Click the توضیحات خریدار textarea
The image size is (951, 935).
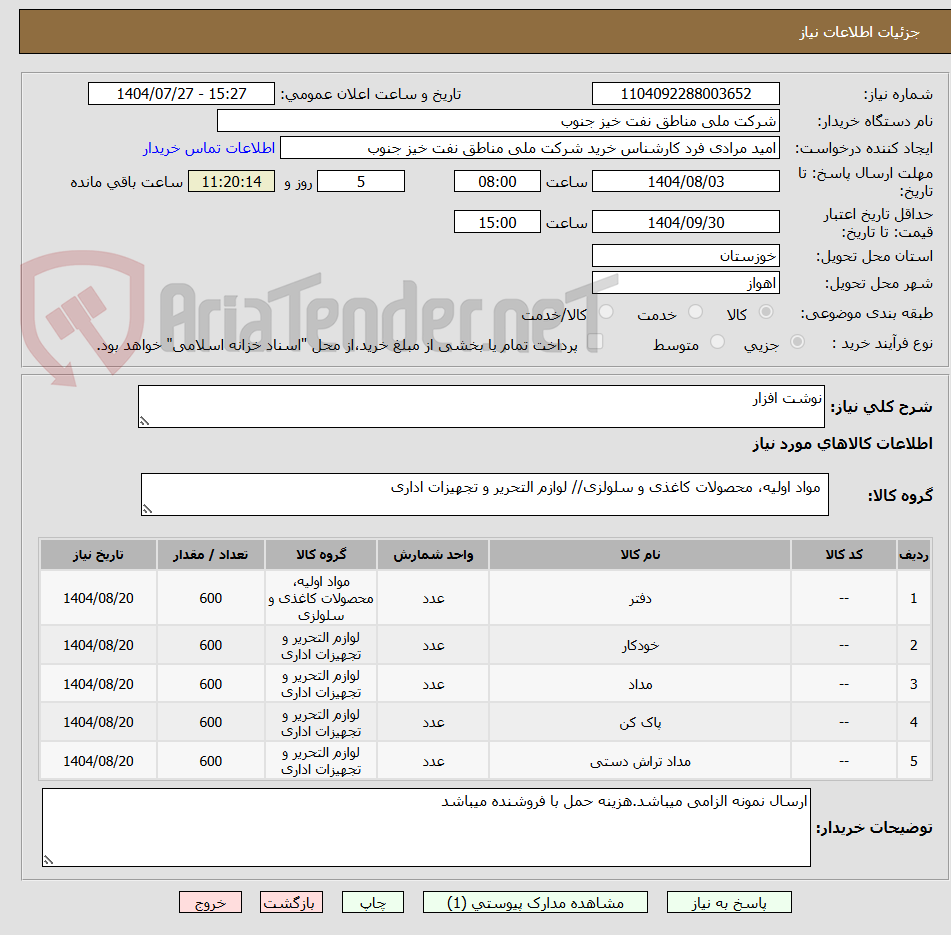point(426,827)
